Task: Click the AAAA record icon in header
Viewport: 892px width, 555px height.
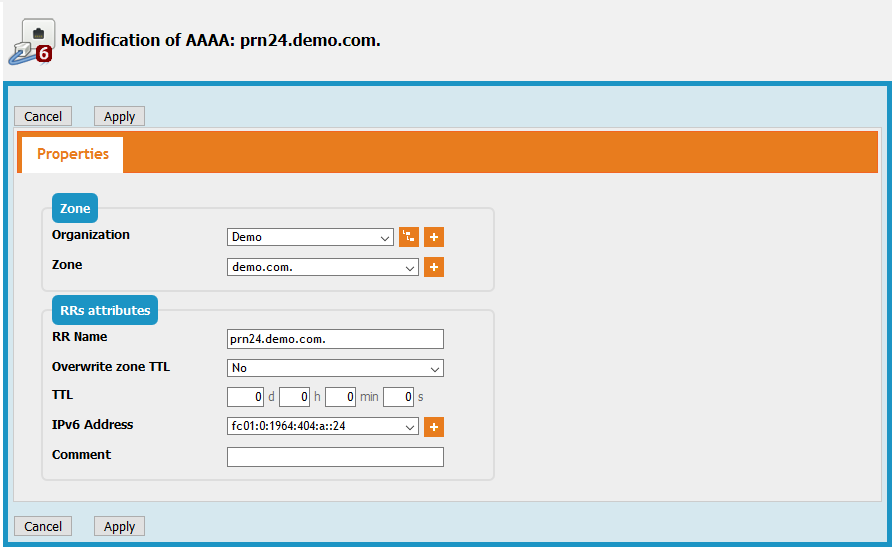Action: (x=31, y=41)
